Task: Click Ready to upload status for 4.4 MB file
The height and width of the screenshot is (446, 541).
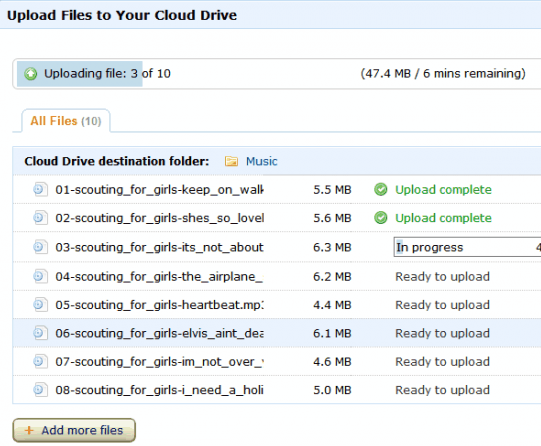Action: pyautogui.click(x=442, y=305)
